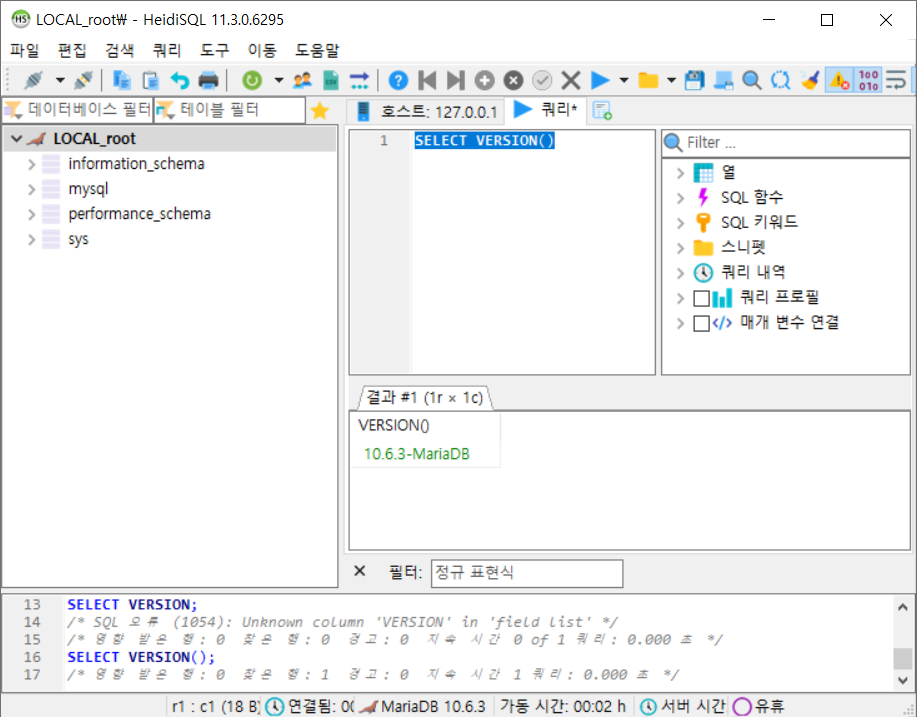Click the 정규 표현식 filter input
The image size is (917, 717).
[x=527, y=573]
